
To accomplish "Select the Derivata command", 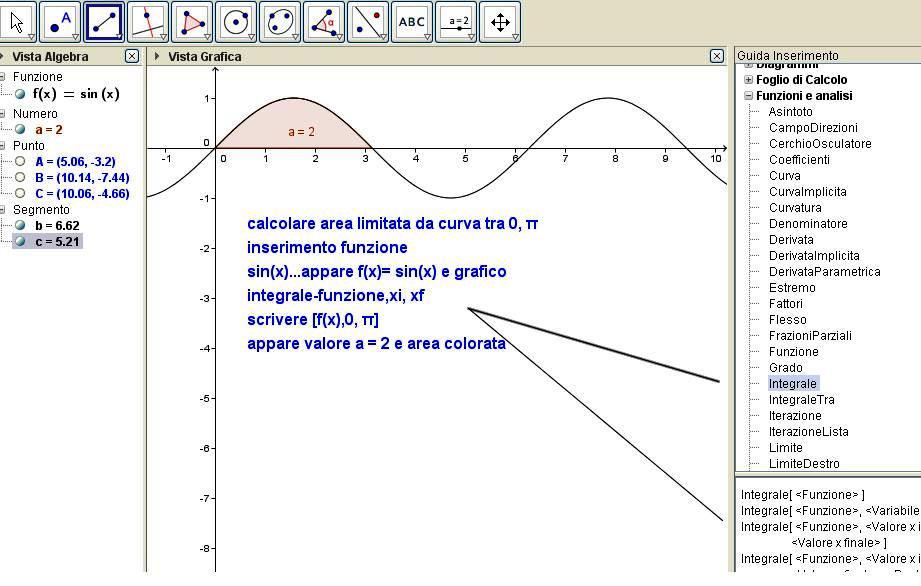I will 791,240.
